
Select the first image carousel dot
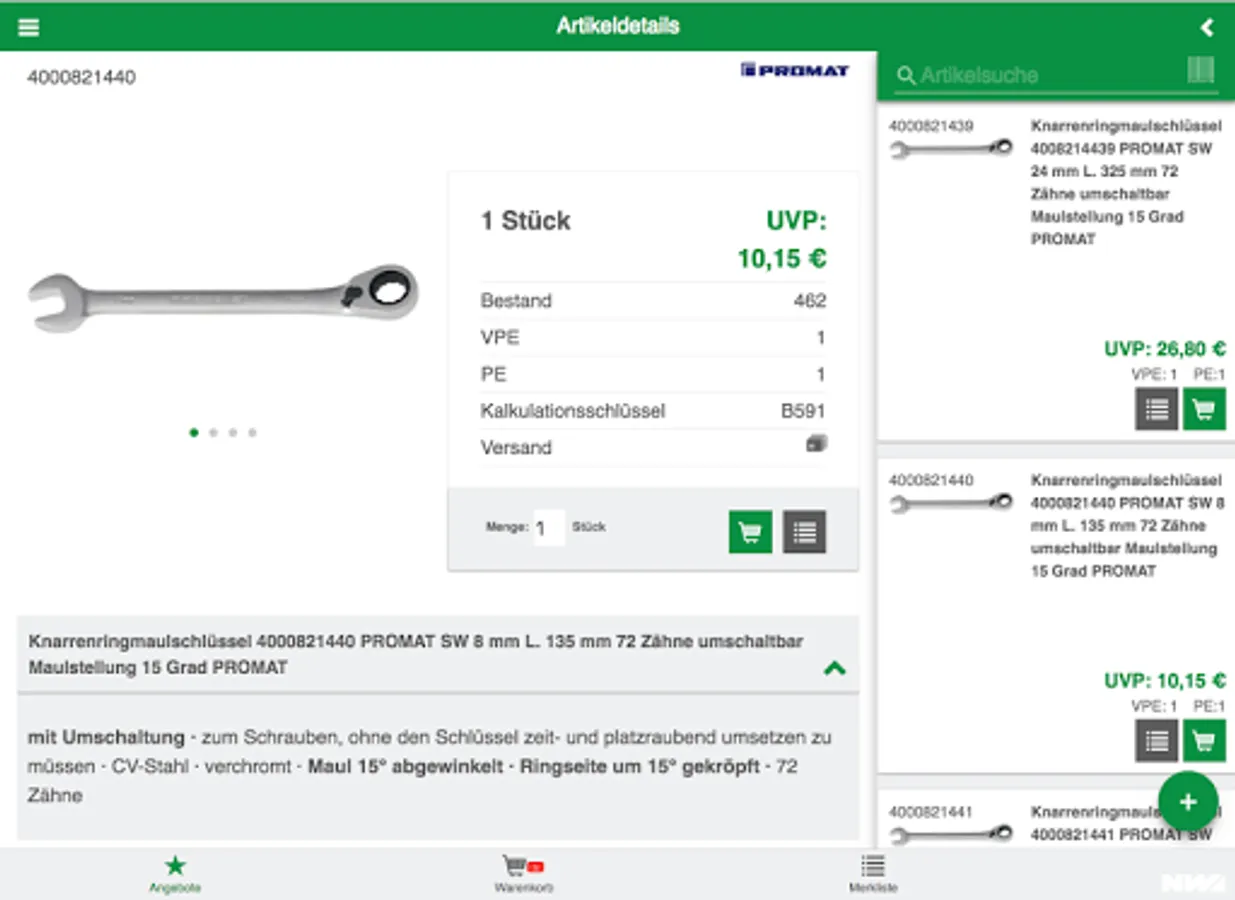pyautogui.click(x=194, y=433)
